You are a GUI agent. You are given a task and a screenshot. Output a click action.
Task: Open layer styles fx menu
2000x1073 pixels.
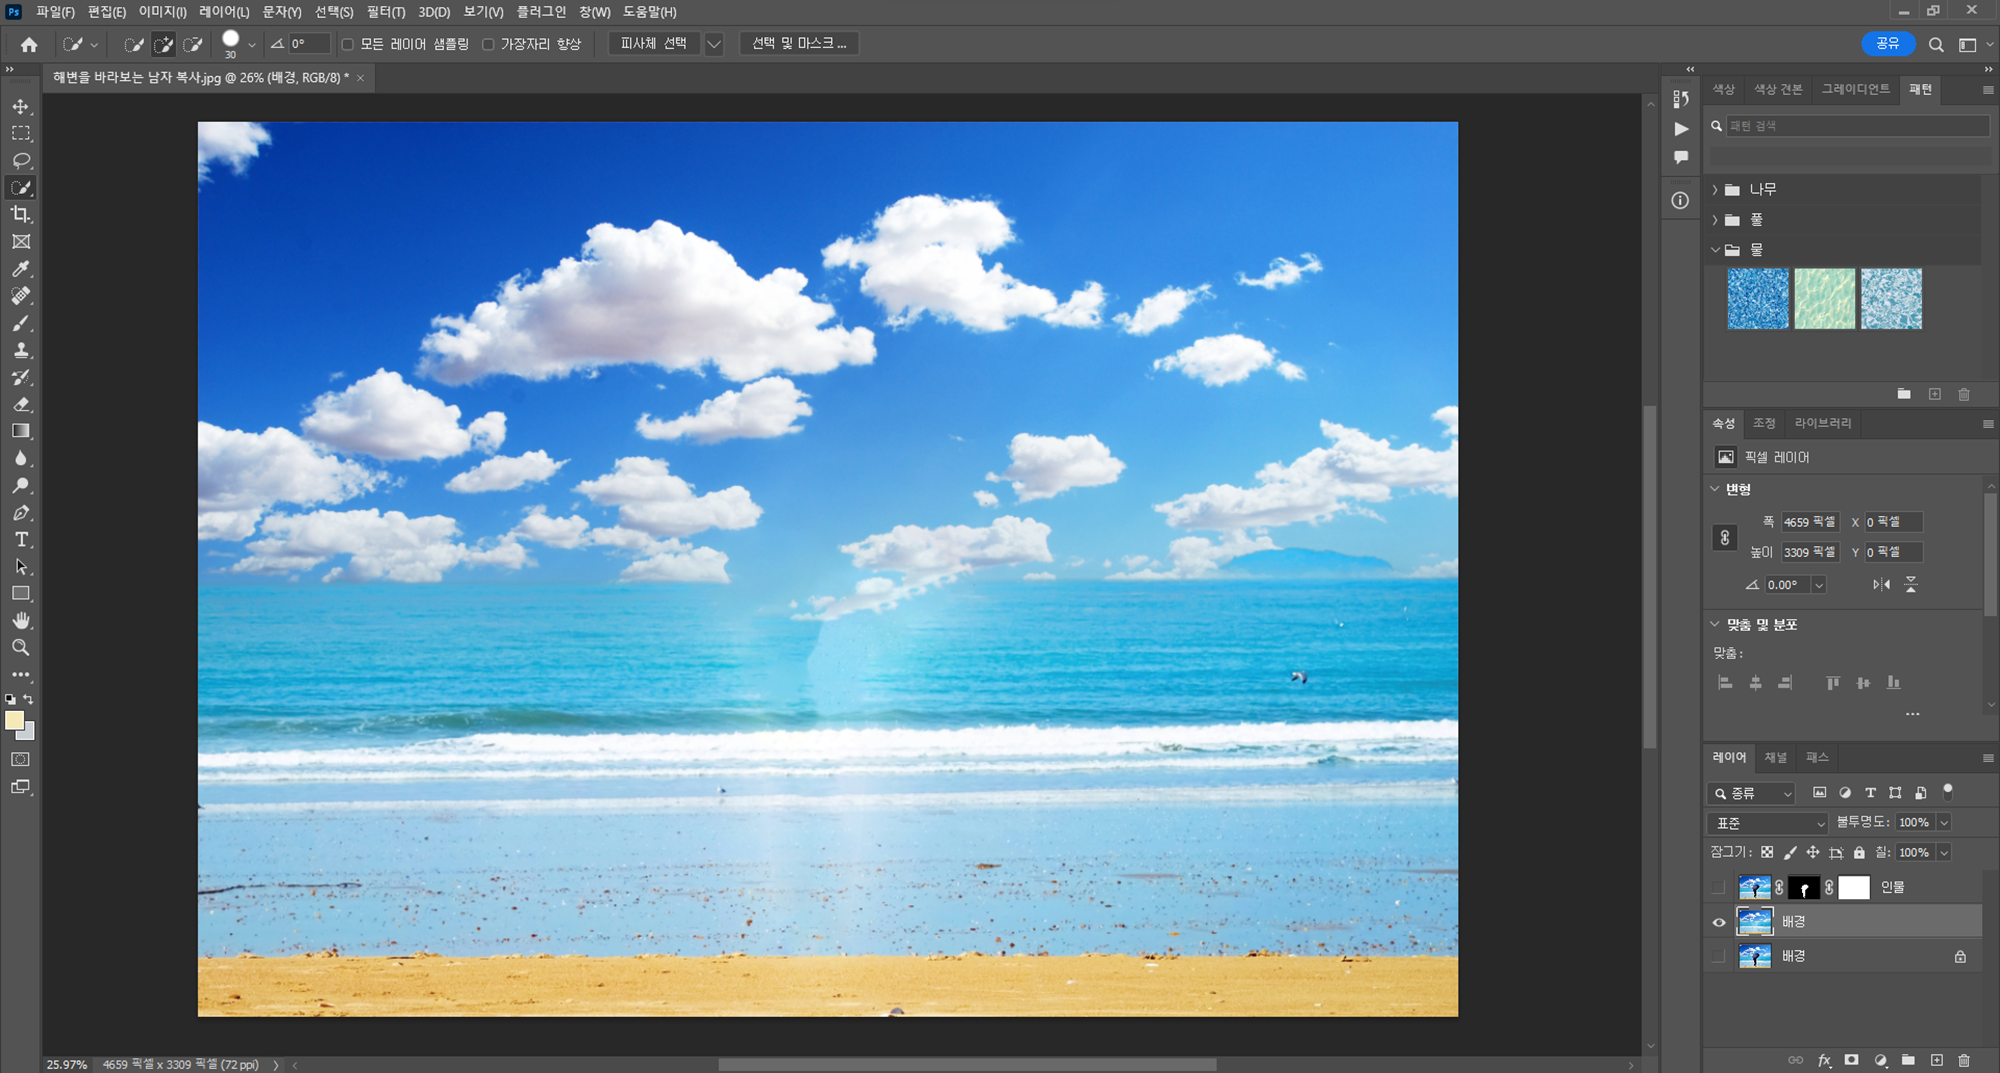coord(1824,1060)
